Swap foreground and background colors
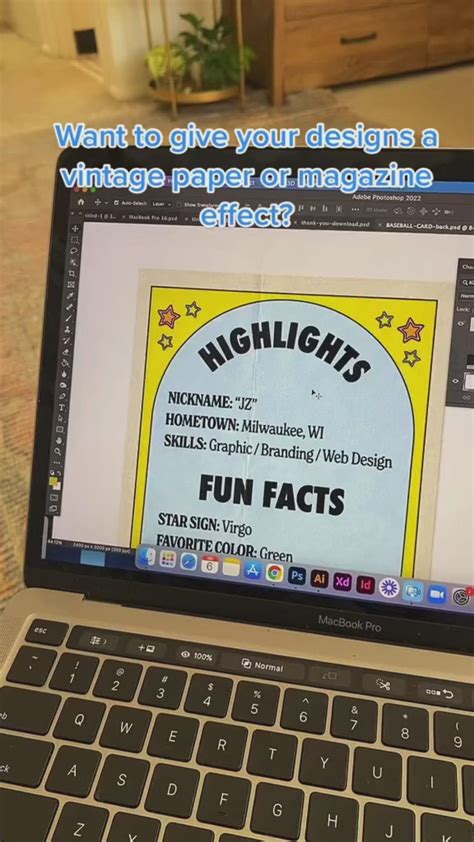This screenshot has width=474, height=842. click(x=59, y=473)
